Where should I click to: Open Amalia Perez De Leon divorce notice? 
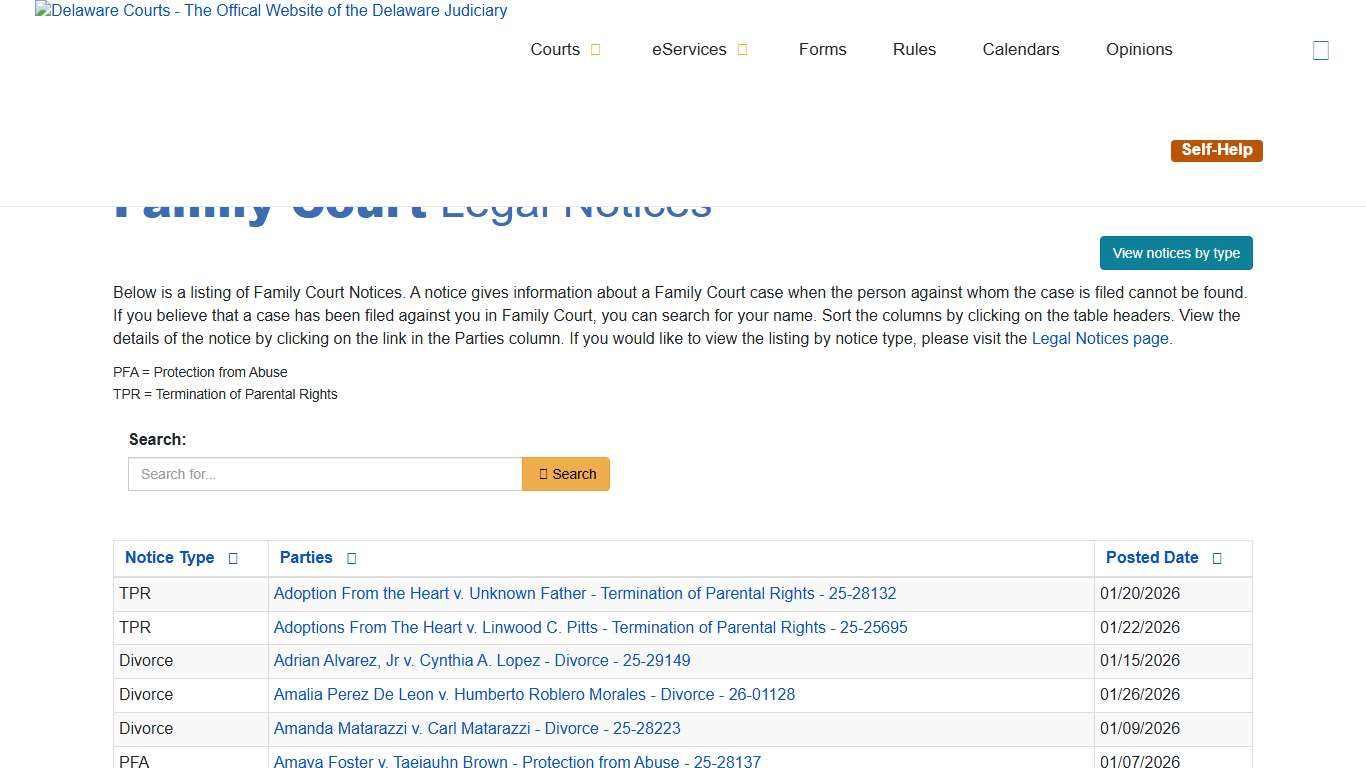[534, 695]
